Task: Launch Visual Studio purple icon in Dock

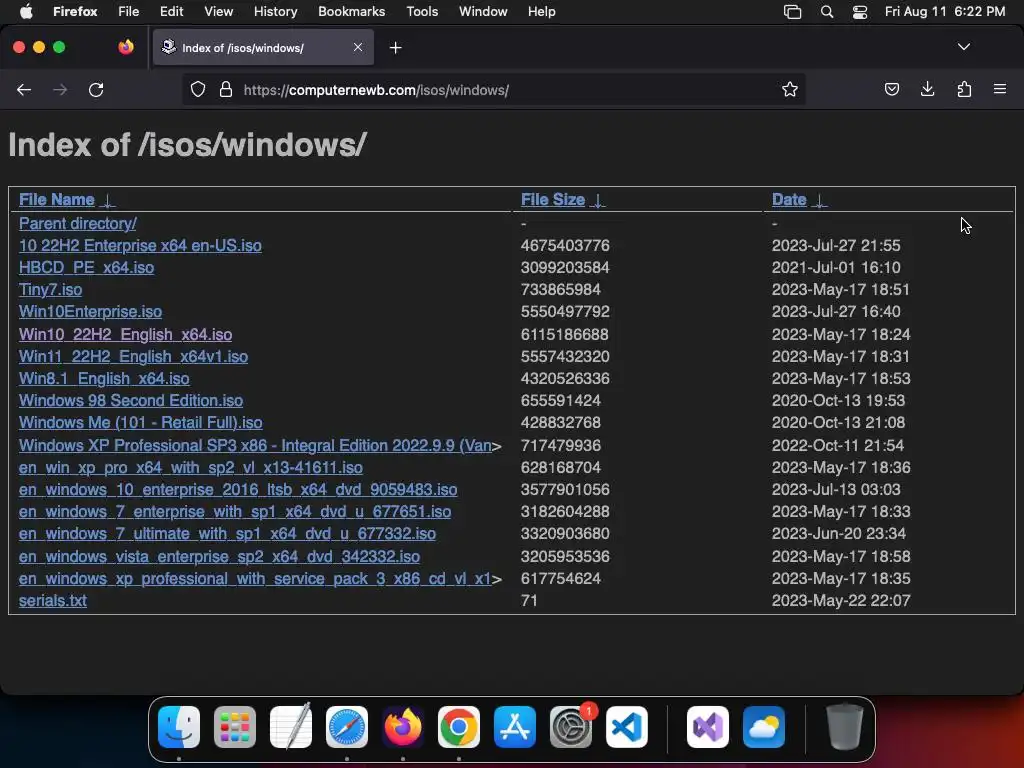Action: click(708, 727)
